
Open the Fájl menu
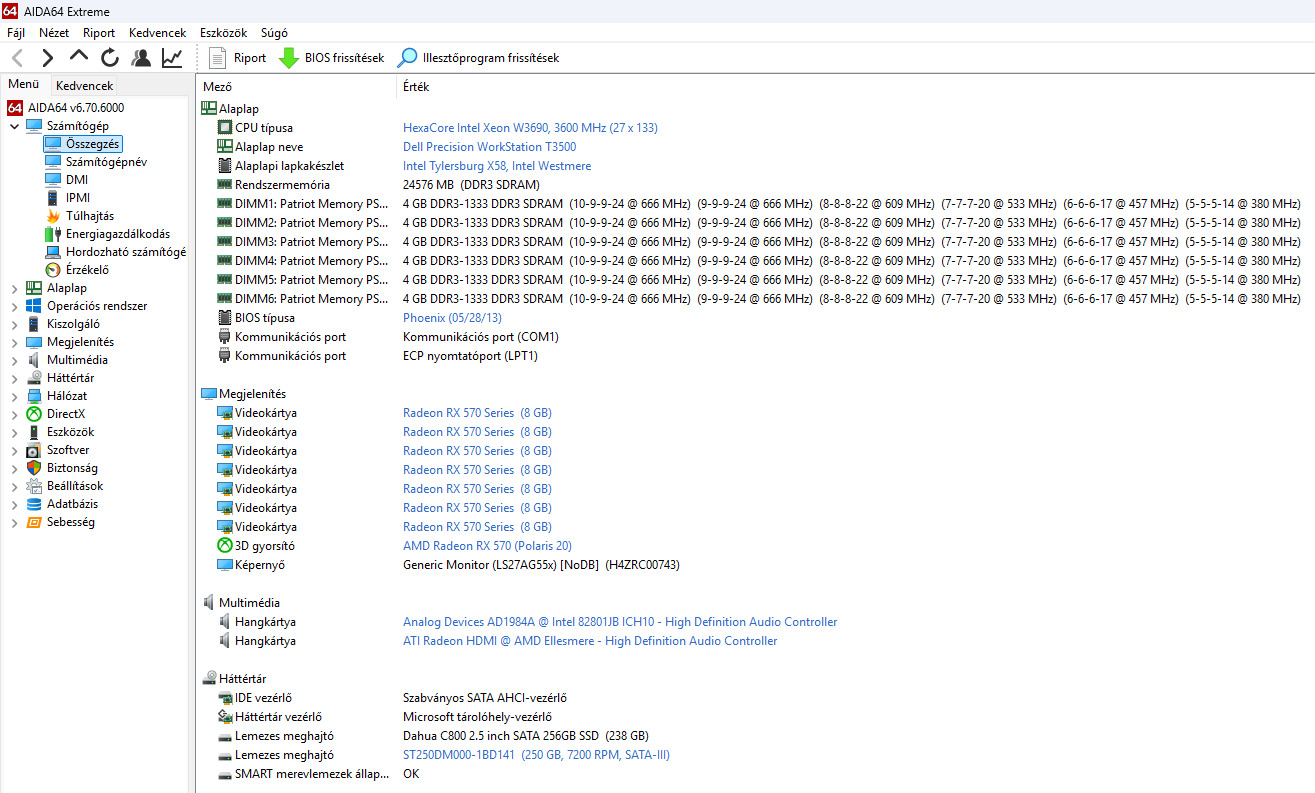point(16,32)
